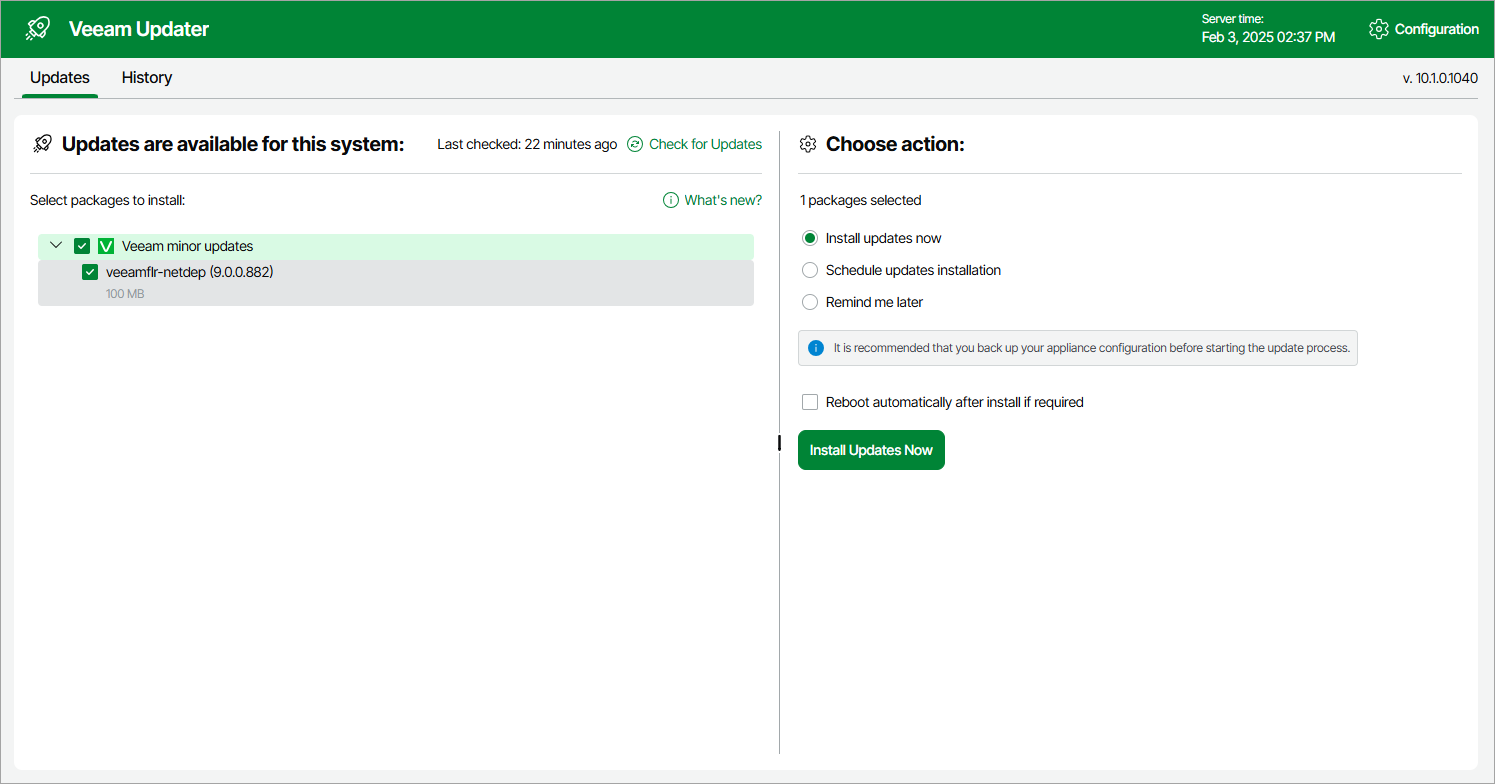
Task: Click the backup recommendation notice text
Action: tap(1092, 348)
